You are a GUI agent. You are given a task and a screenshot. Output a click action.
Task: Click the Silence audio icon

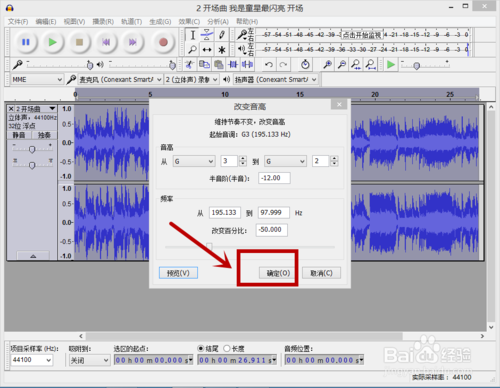(247, 64)
